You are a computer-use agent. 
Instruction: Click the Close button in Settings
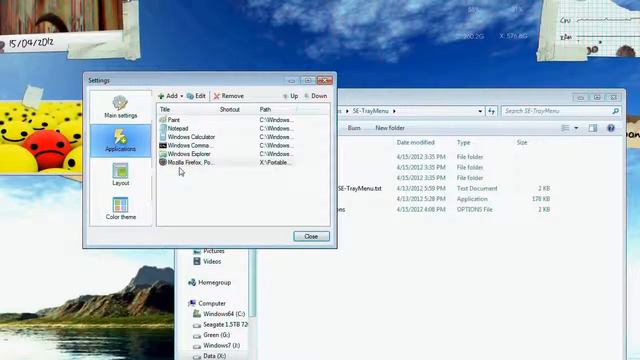311,236
